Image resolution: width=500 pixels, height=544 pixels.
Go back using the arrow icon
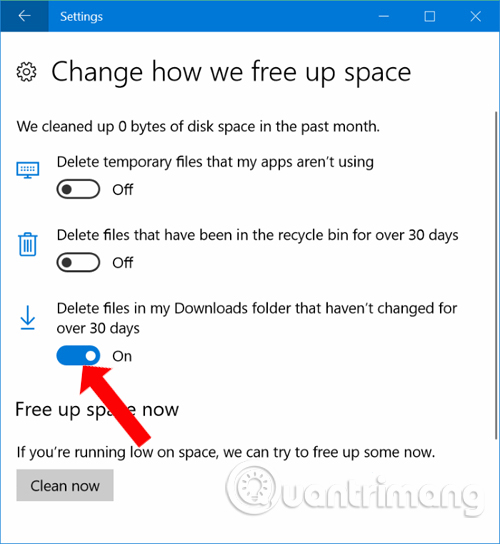pyautogui.click(x=24, y=16)
